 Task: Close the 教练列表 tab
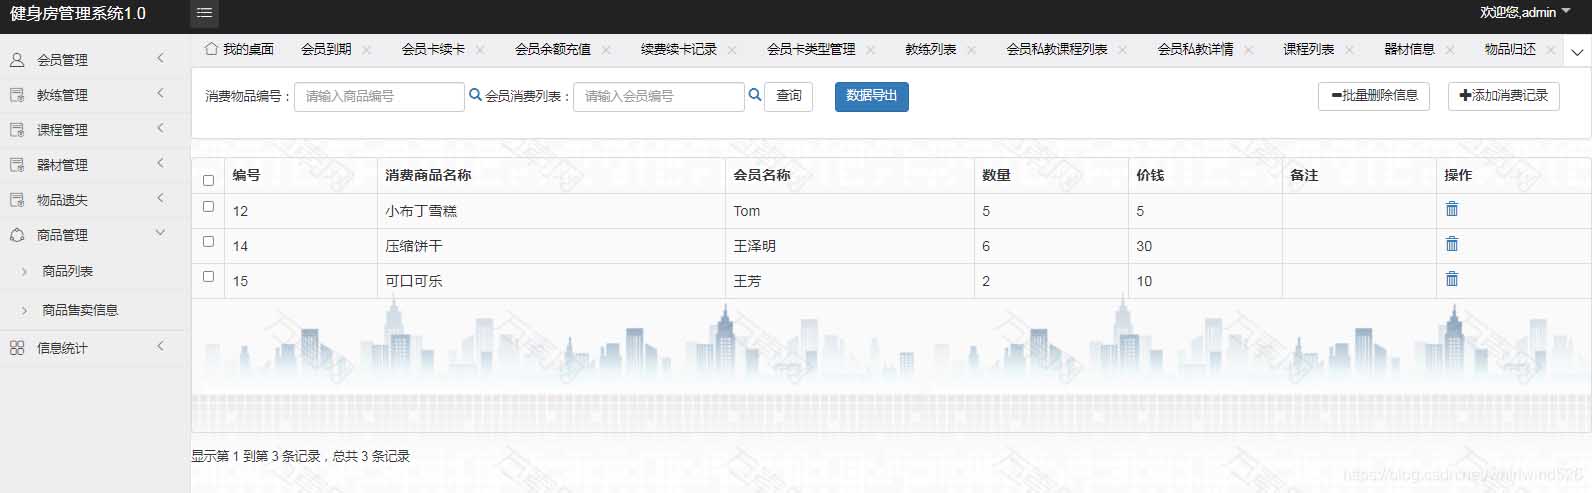click(971, 49)
